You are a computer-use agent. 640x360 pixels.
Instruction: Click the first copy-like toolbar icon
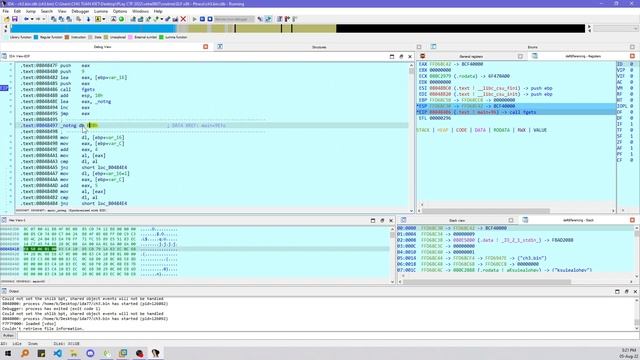coord(53,19)
